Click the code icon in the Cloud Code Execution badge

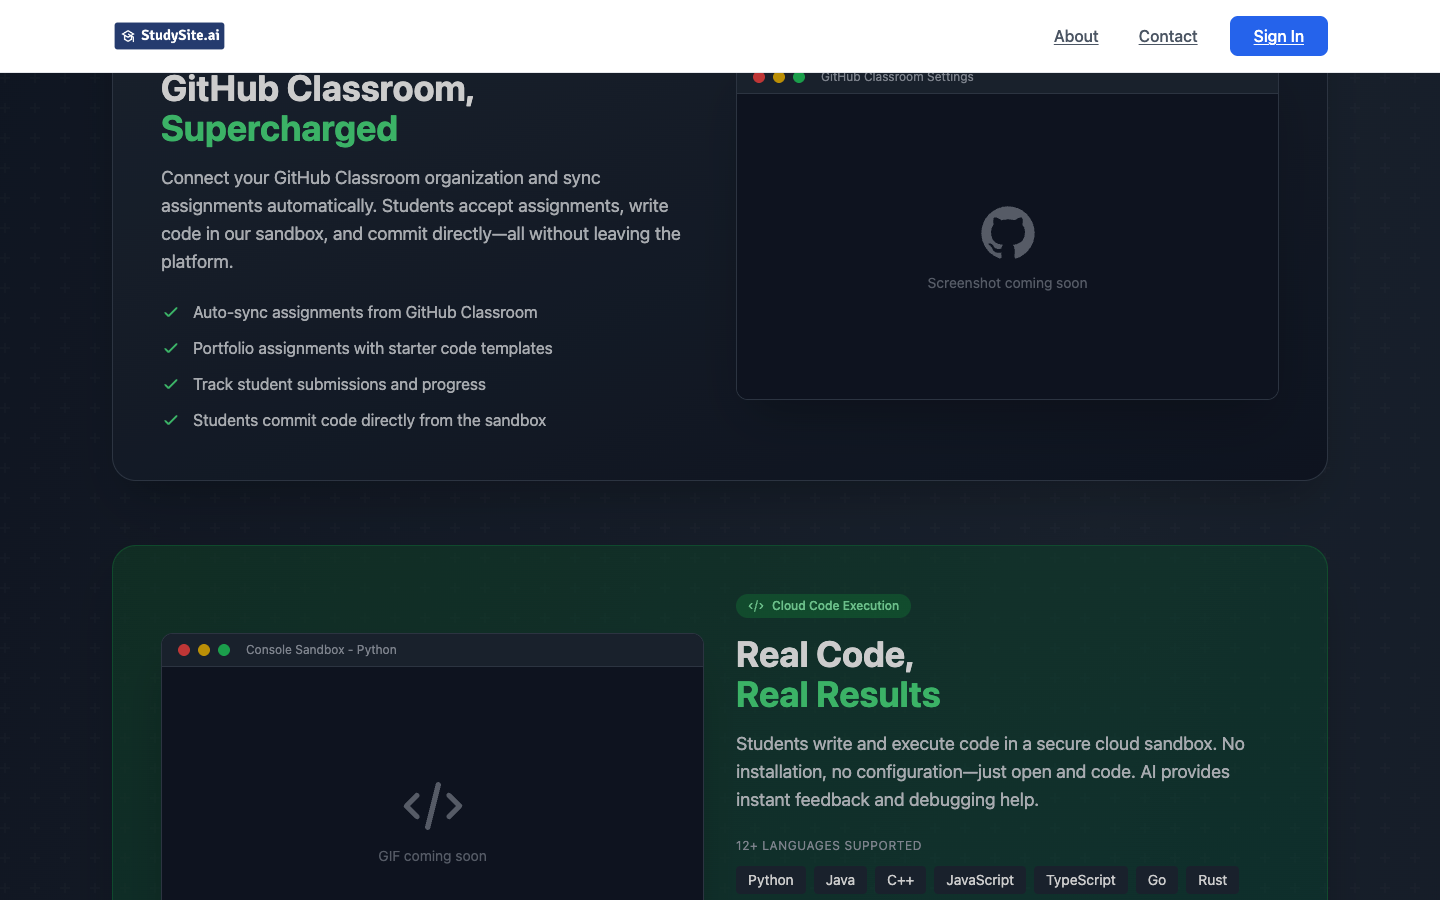click(x=756, y=605)
